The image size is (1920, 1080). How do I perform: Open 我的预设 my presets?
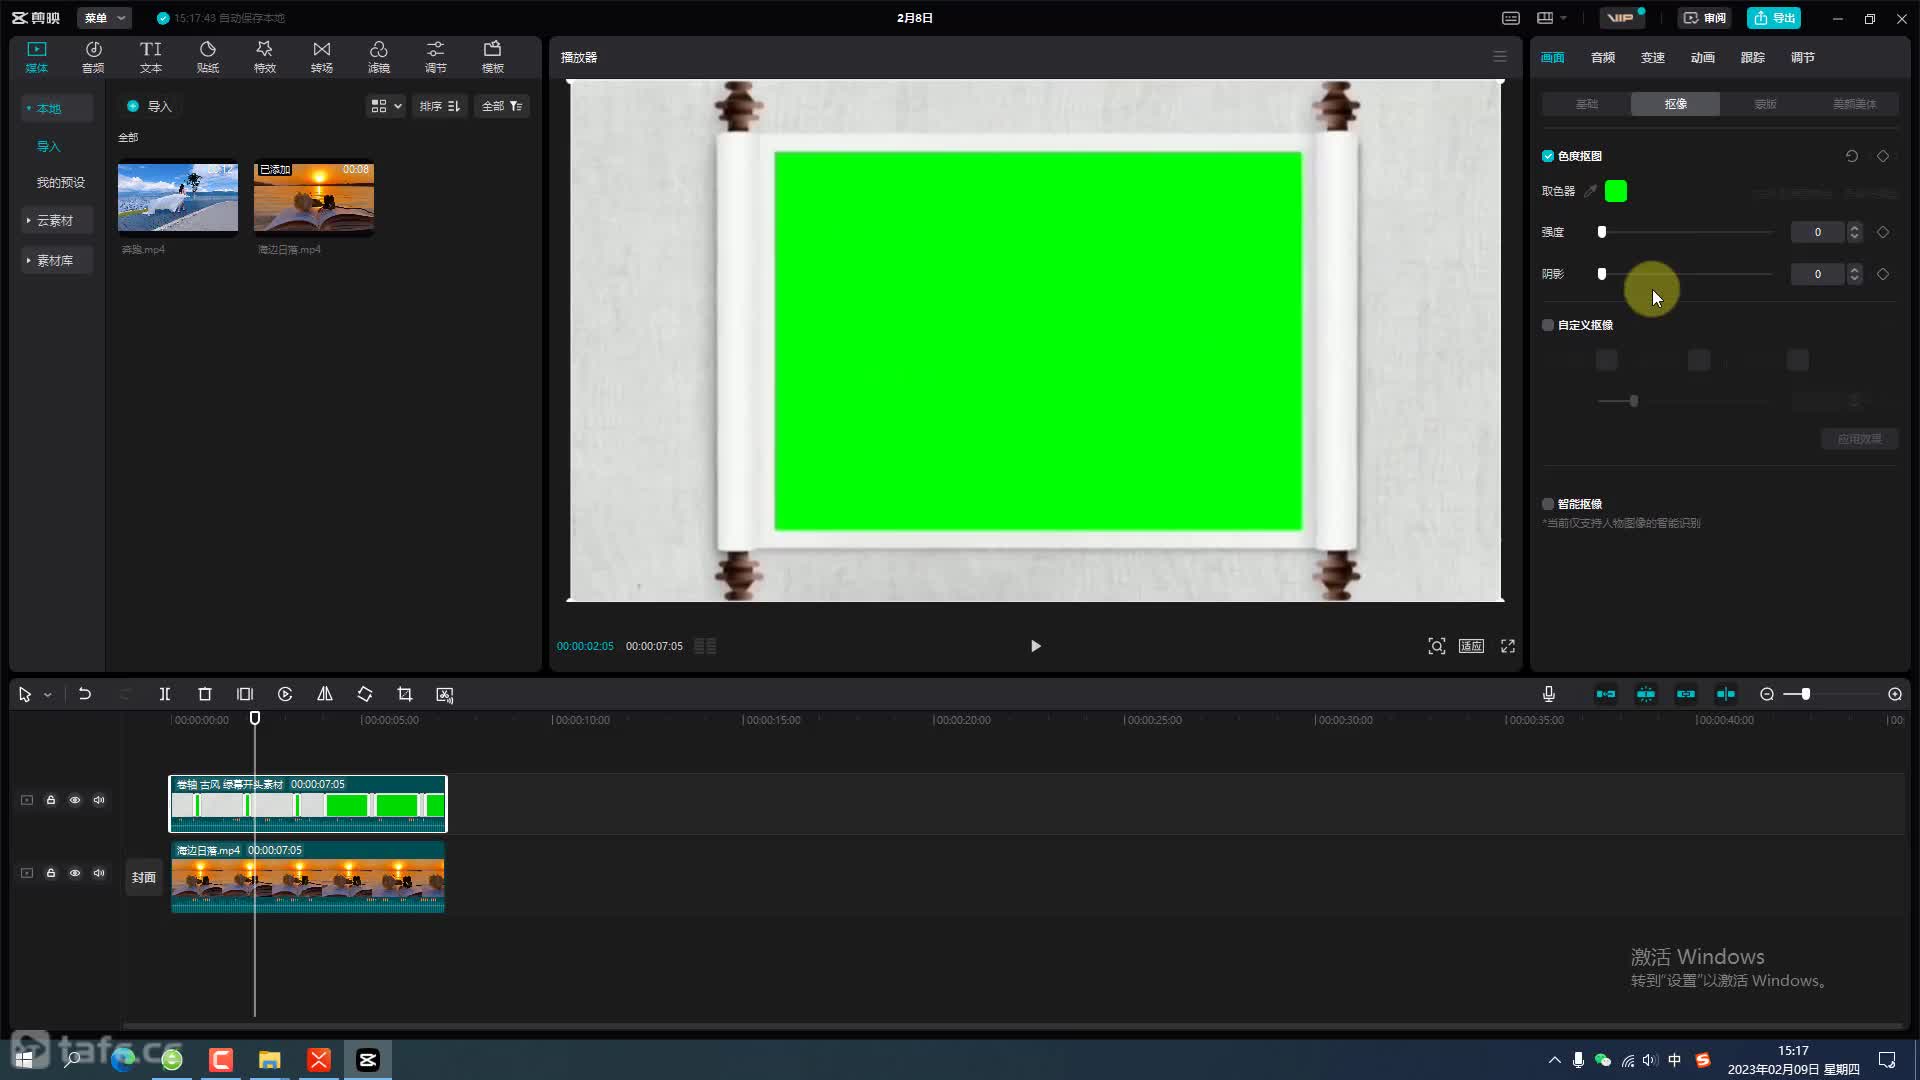(x=61, y=182)
